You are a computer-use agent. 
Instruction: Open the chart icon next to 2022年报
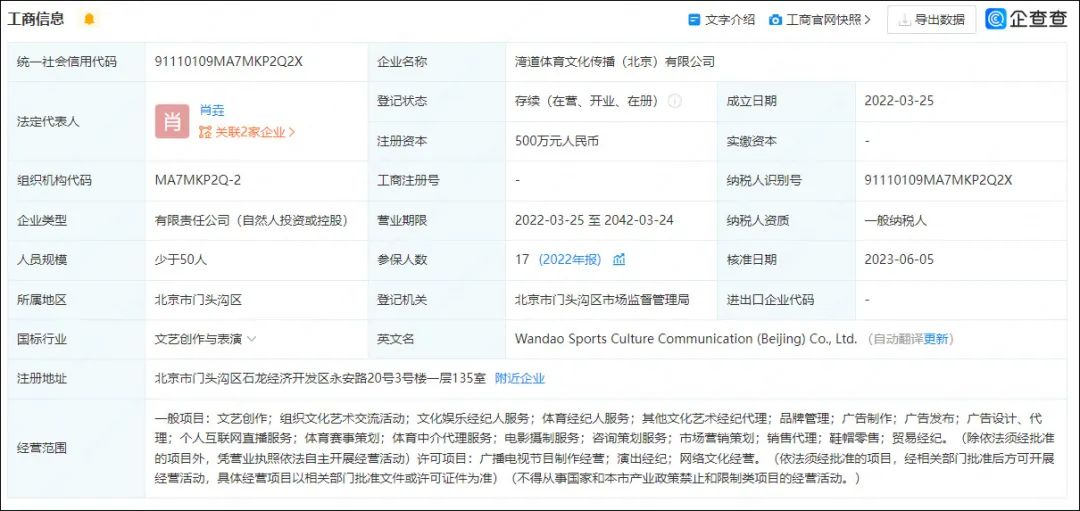(619, 259)
